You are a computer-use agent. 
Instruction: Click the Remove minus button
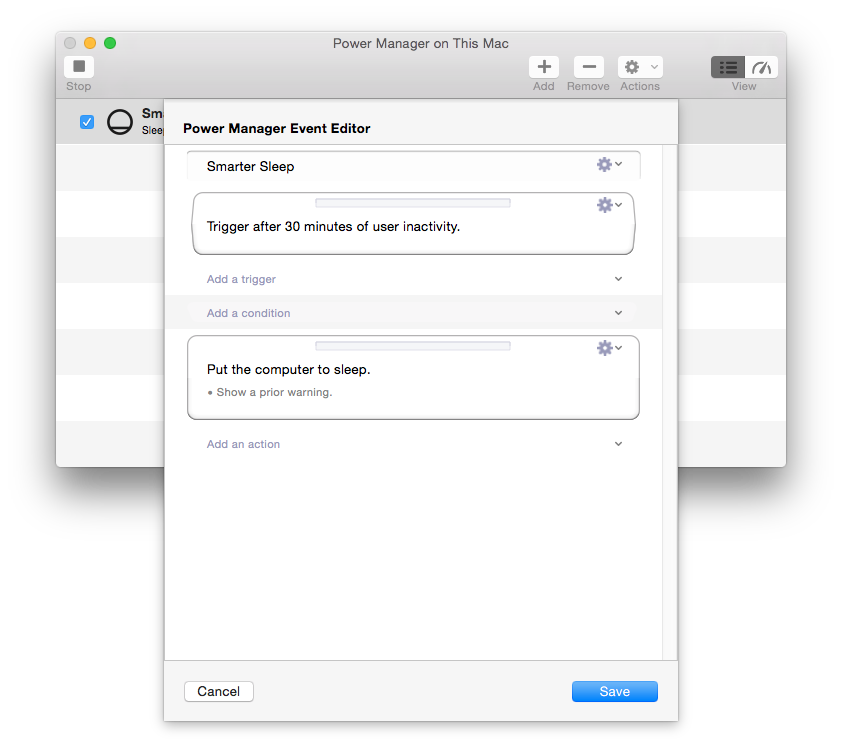tap(589, 67)
